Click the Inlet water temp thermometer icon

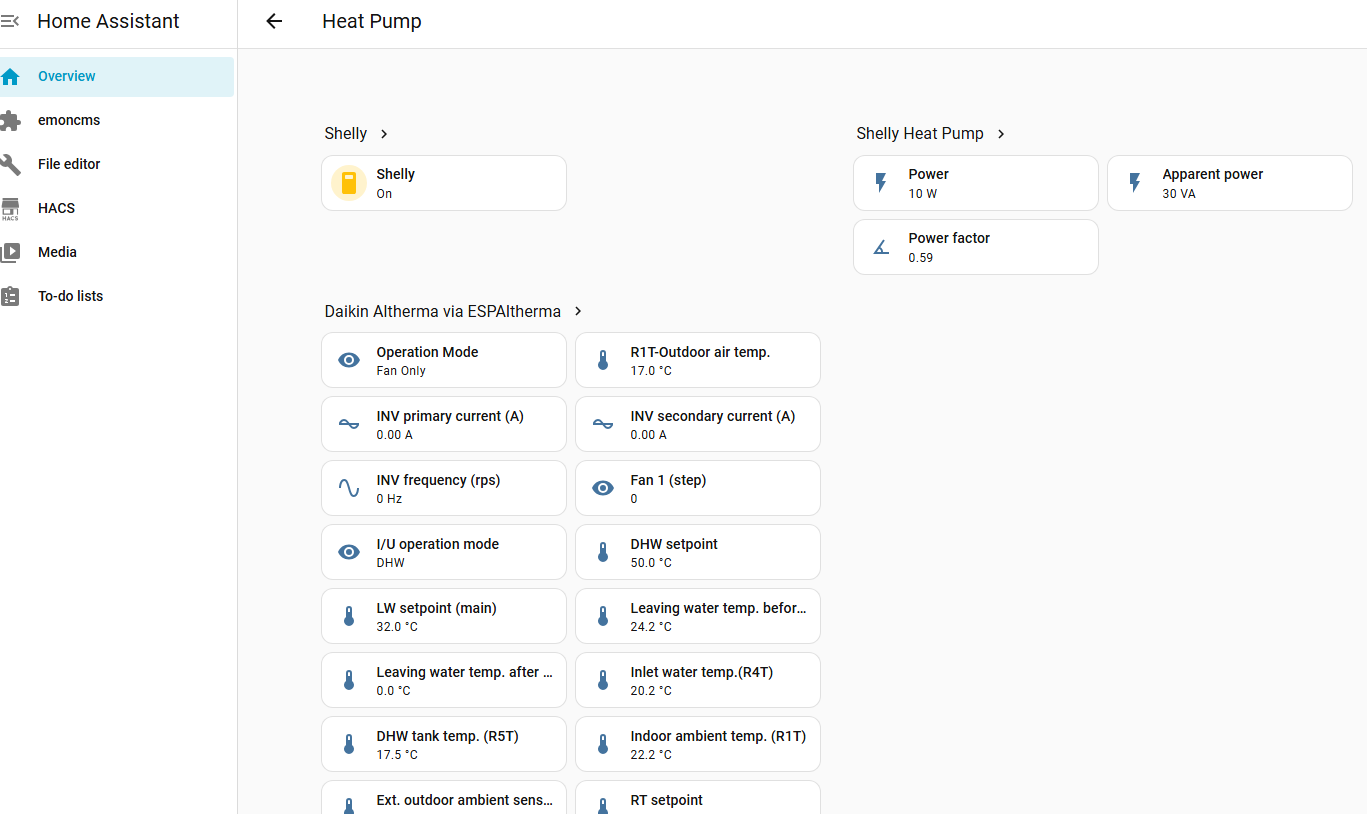[x=603, y=681]
